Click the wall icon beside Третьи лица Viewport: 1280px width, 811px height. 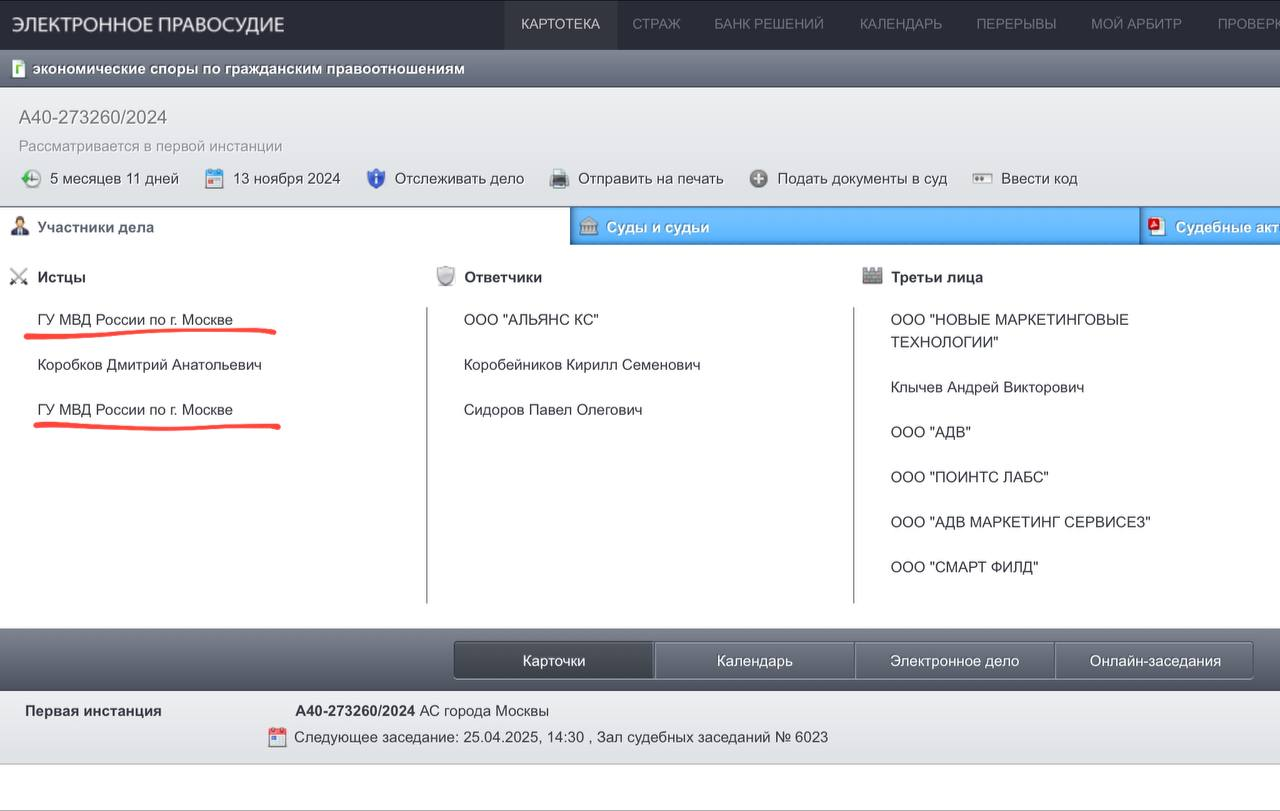[872, 276]
